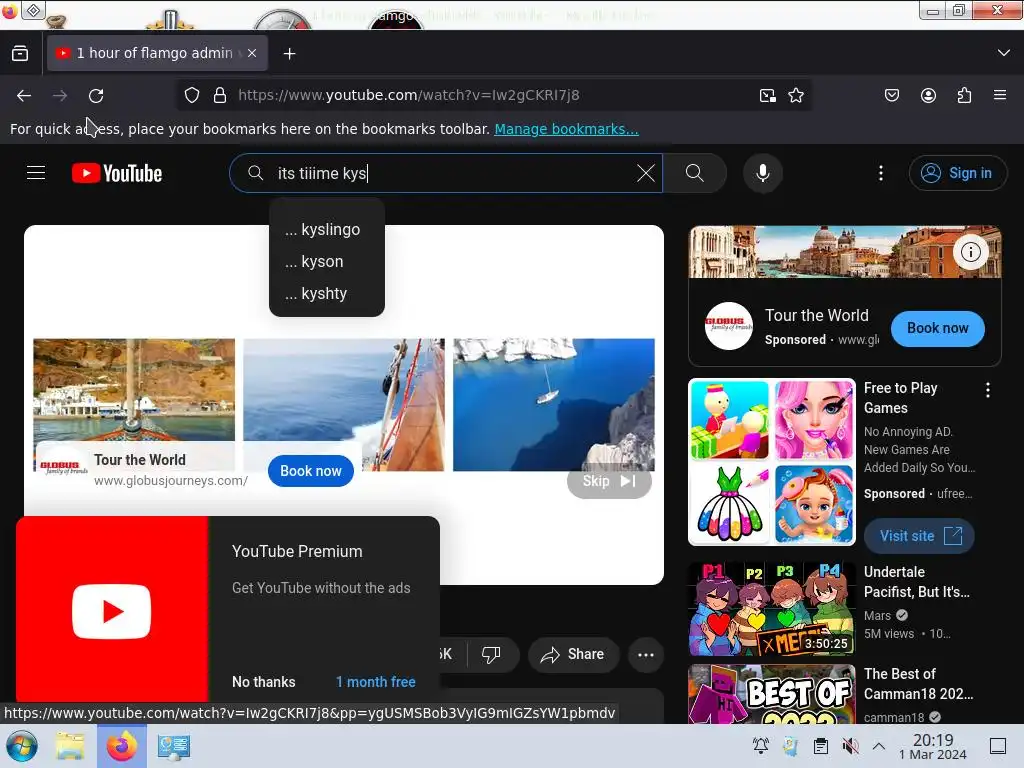Close the flamgo admin tab
This screenshot has width=1024, height=768.
click(x=252, y=53)
